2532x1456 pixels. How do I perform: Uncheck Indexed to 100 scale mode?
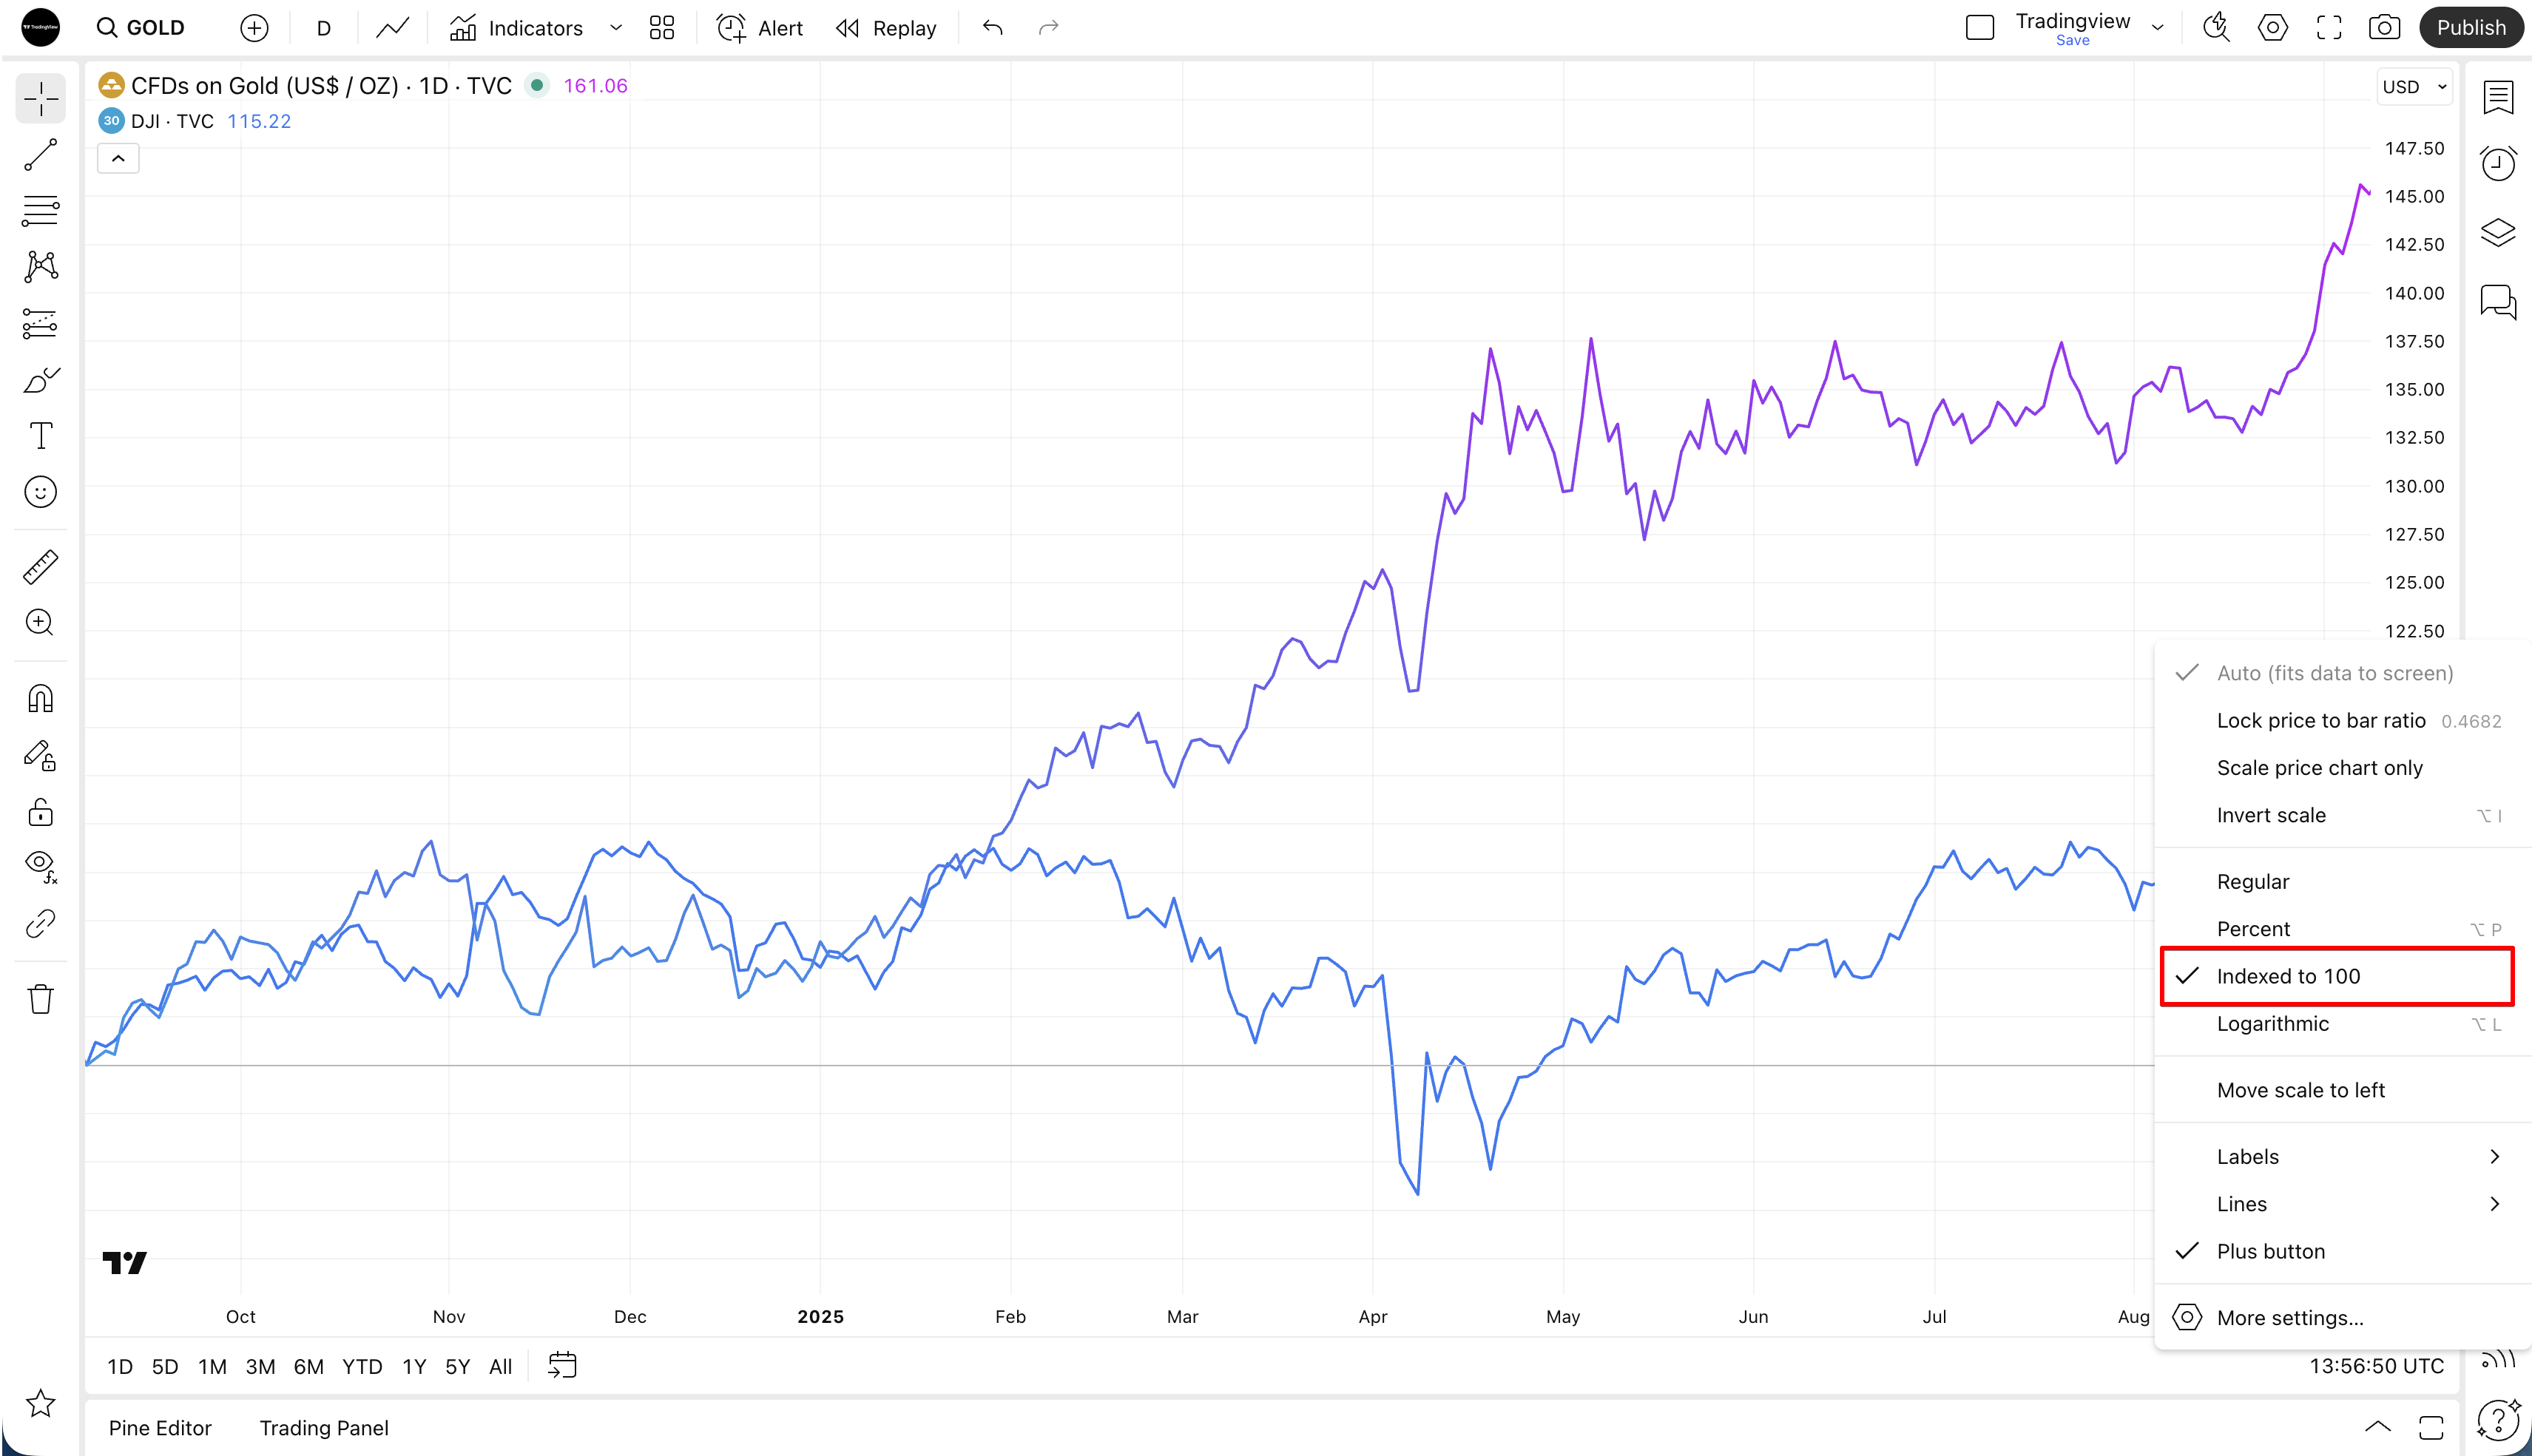pyautogui.click(x=2288, y=976)
